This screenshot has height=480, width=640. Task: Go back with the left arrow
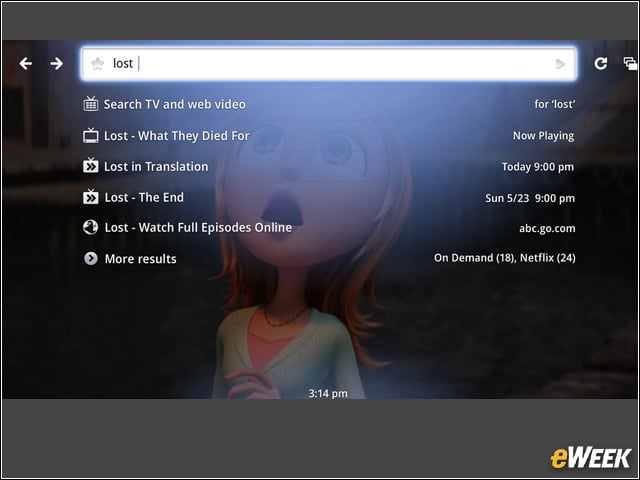tap(25, 63)
